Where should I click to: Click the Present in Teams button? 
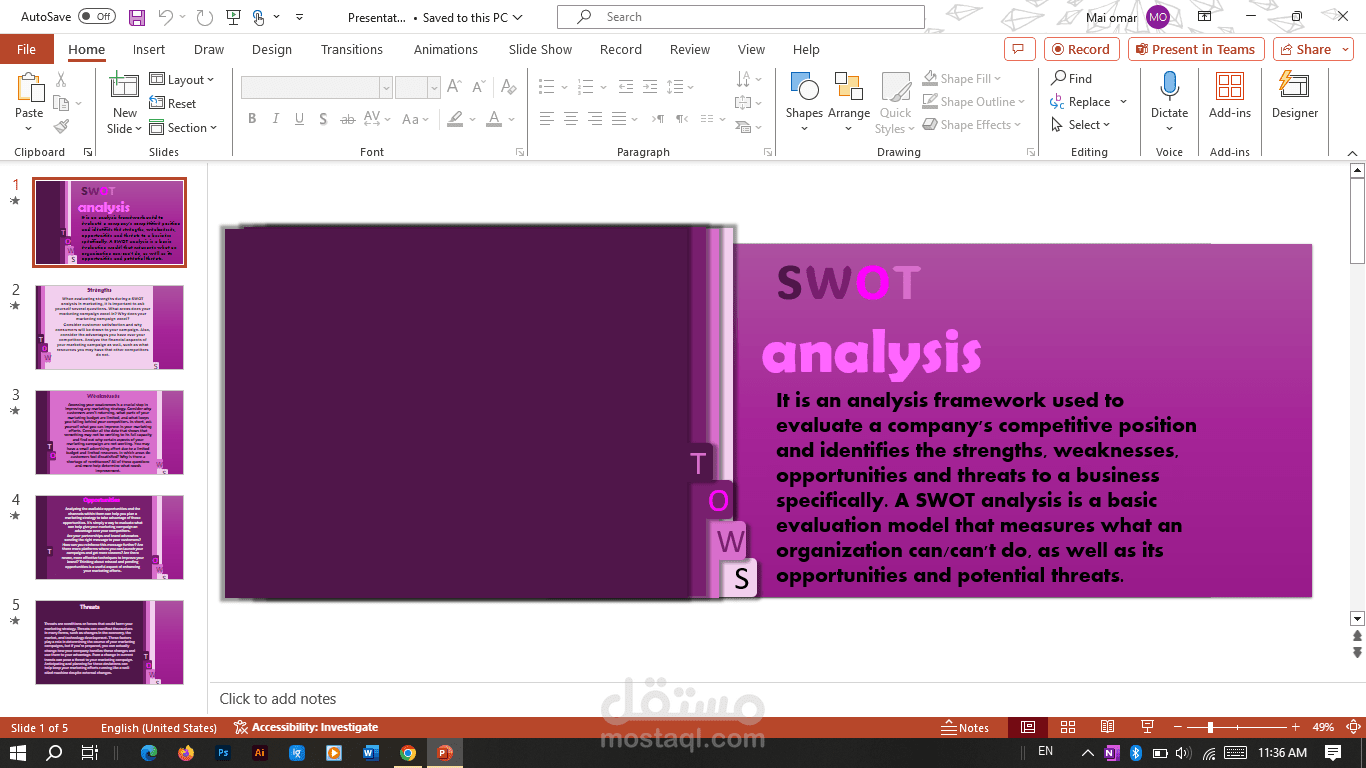point(1196,49)
